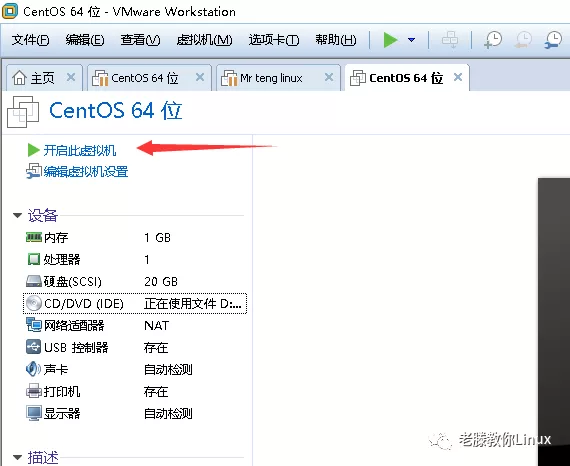
Task: Click the VM preview thumbnail
Action: pyautogui.click(x=554, y=322)
